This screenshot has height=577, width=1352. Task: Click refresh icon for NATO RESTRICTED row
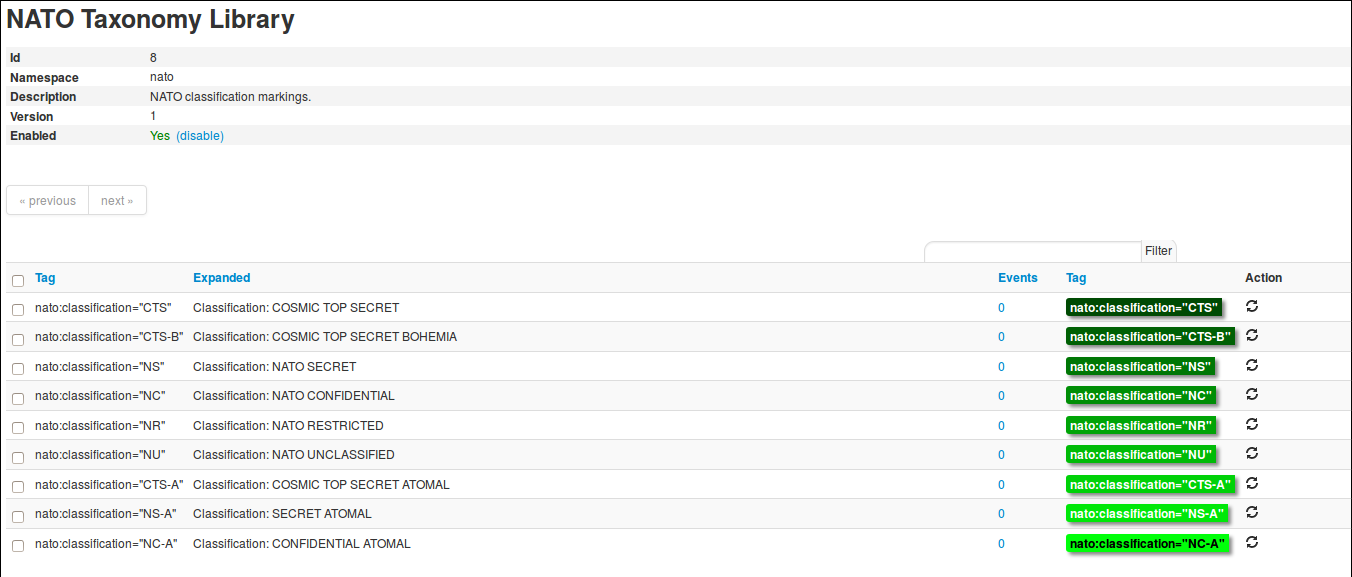(x=1251, y=424)
